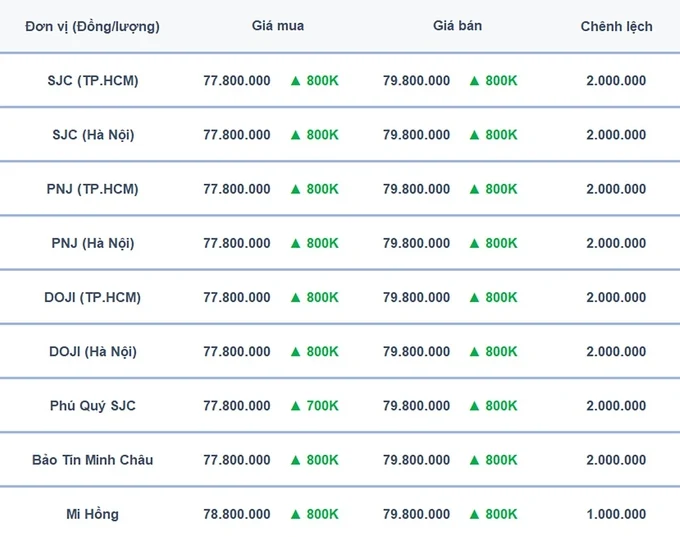The height and width of the screenshot is (537, 680).
Task: Click the 1.000.000 spread for Mi Hồng
Action: tap(616, 514)
